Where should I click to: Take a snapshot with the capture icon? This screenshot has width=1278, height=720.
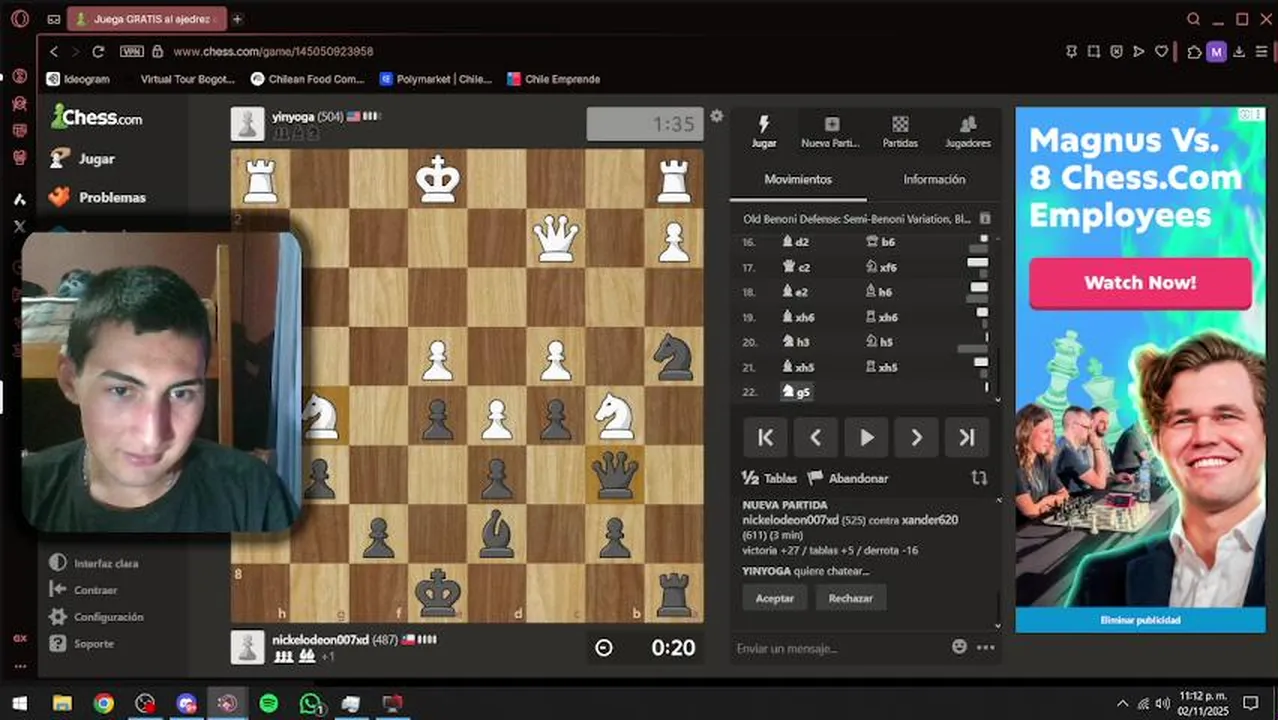[x=1093, y=51]
